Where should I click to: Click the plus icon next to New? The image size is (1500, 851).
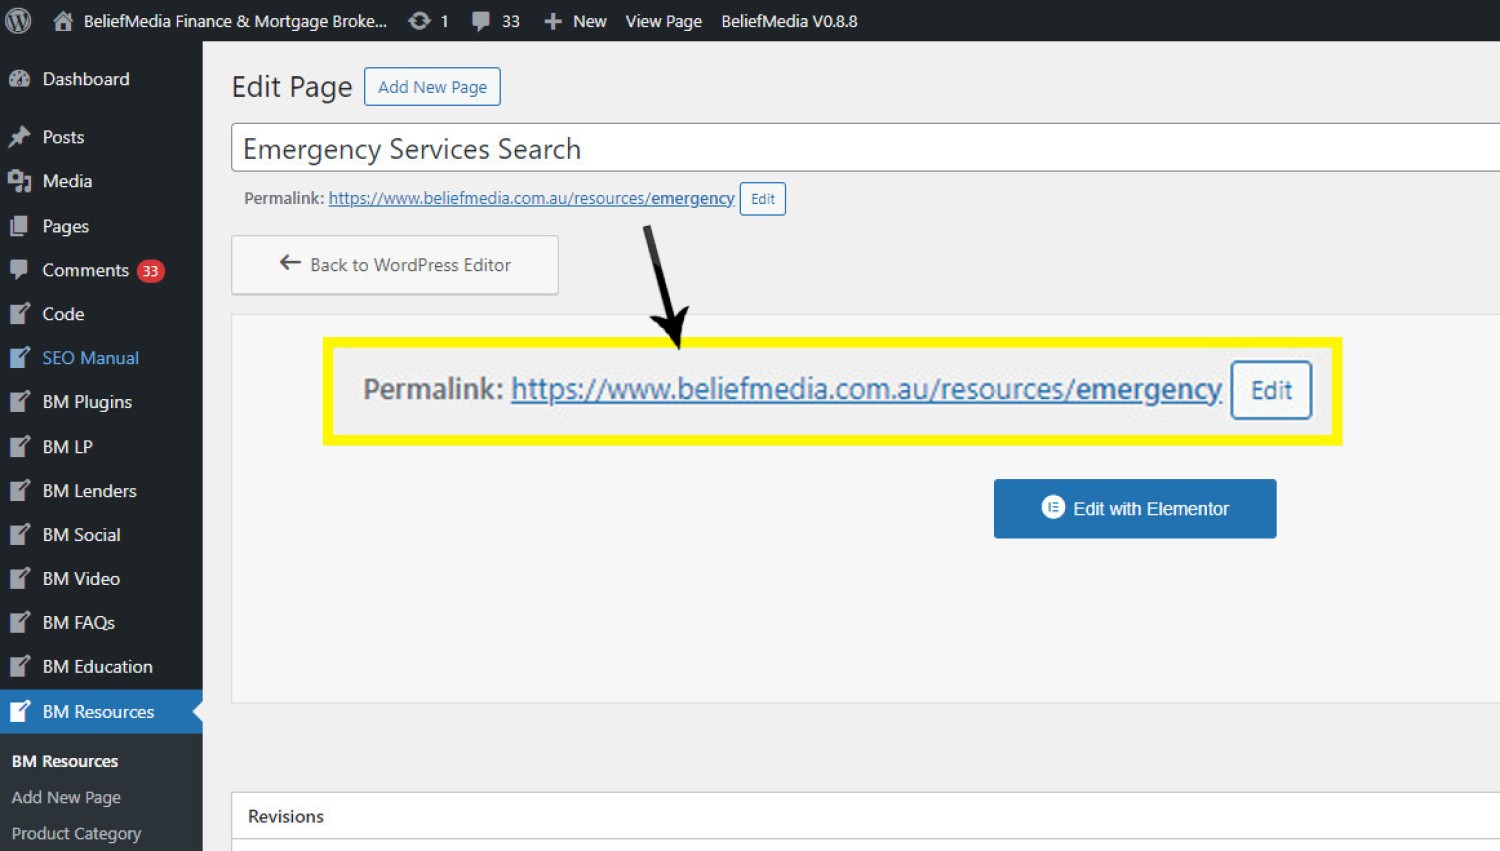point(552,21)
